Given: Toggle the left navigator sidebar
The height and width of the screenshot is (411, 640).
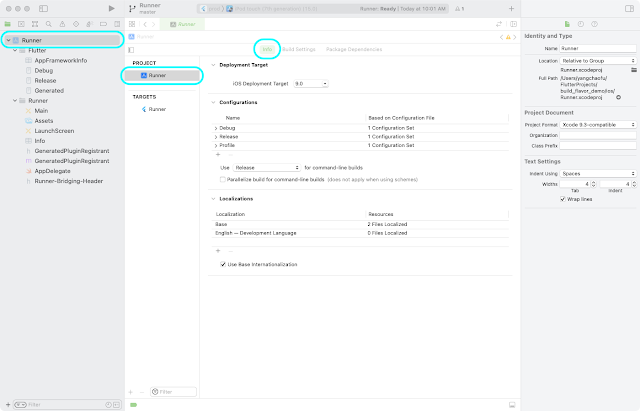Looking at the screenshot, I should pyautogui.click(x=43, y=8).
